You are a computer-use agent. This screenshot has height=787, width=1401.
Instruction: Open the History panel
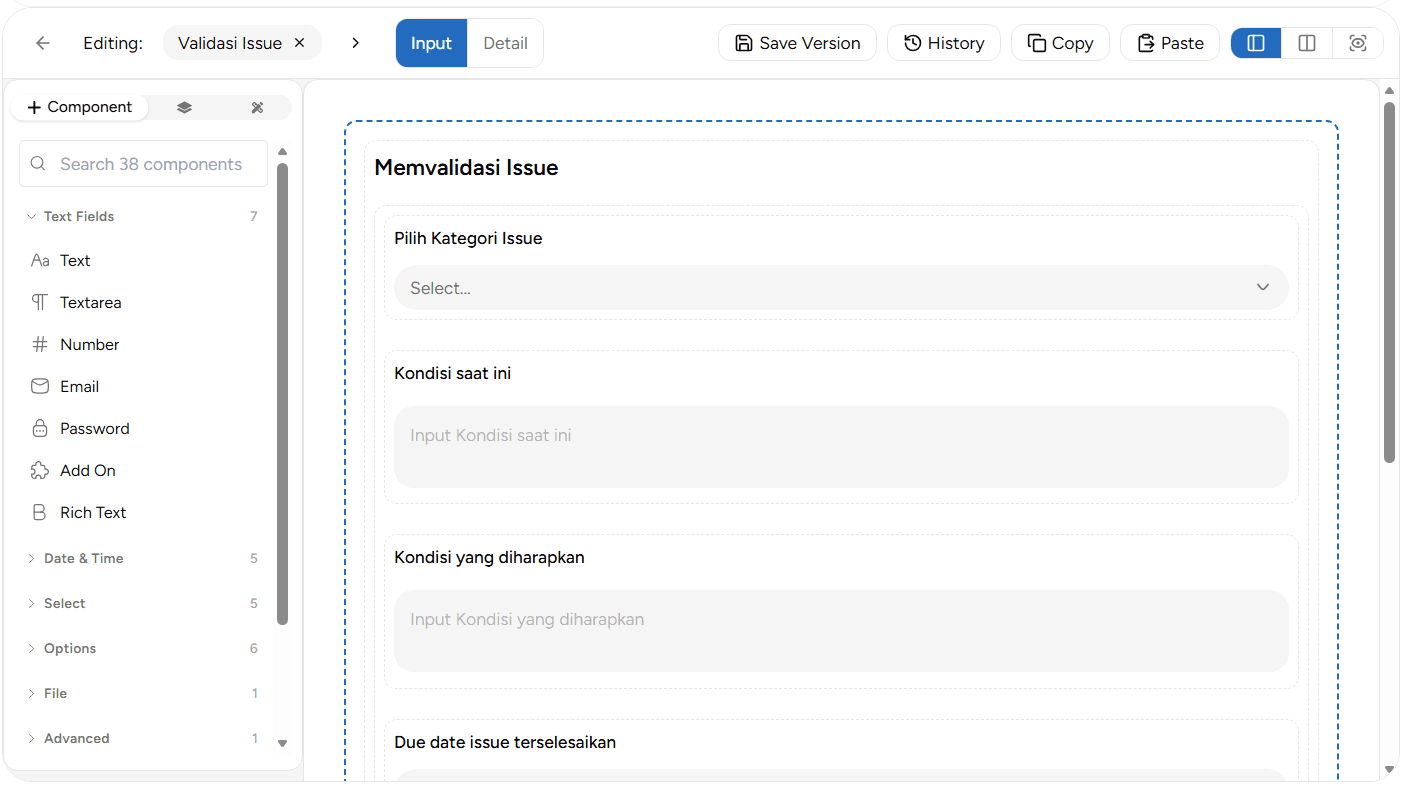(944, 43)
